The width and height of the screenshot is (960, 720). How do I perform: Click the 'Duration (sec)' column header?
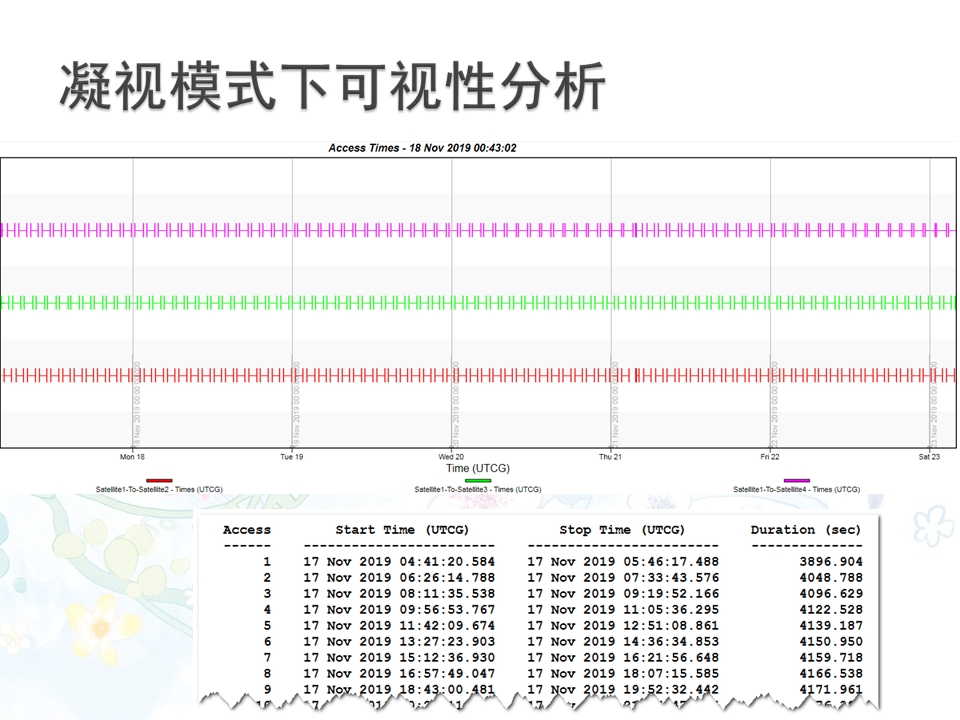click(x=806, y=530)
